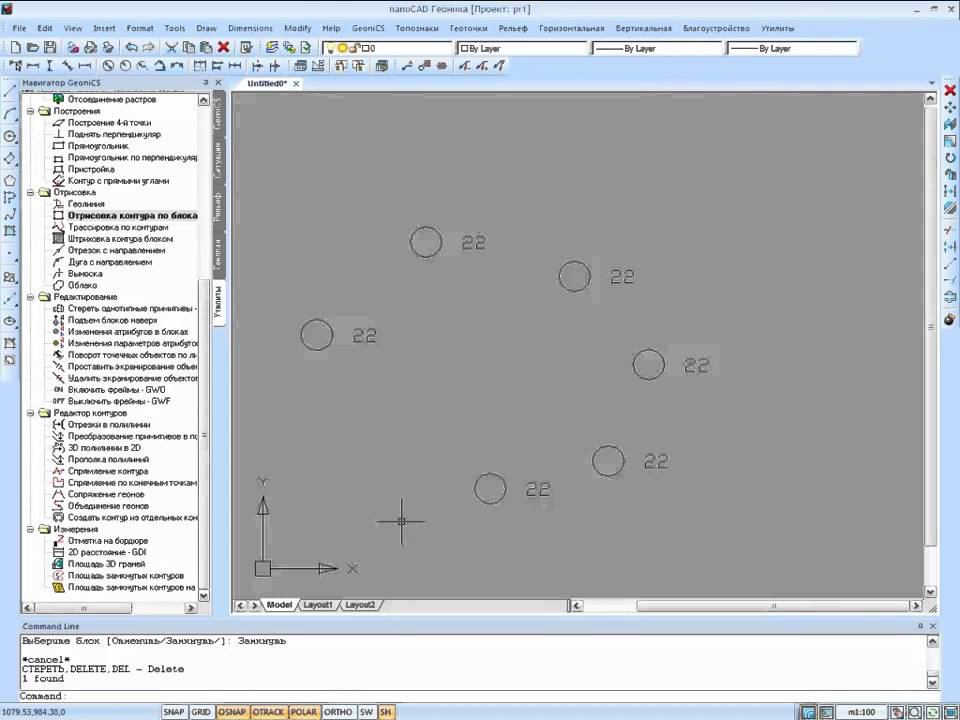
Task: Close the Untitled0 document tab
Action: coord(296,84)
